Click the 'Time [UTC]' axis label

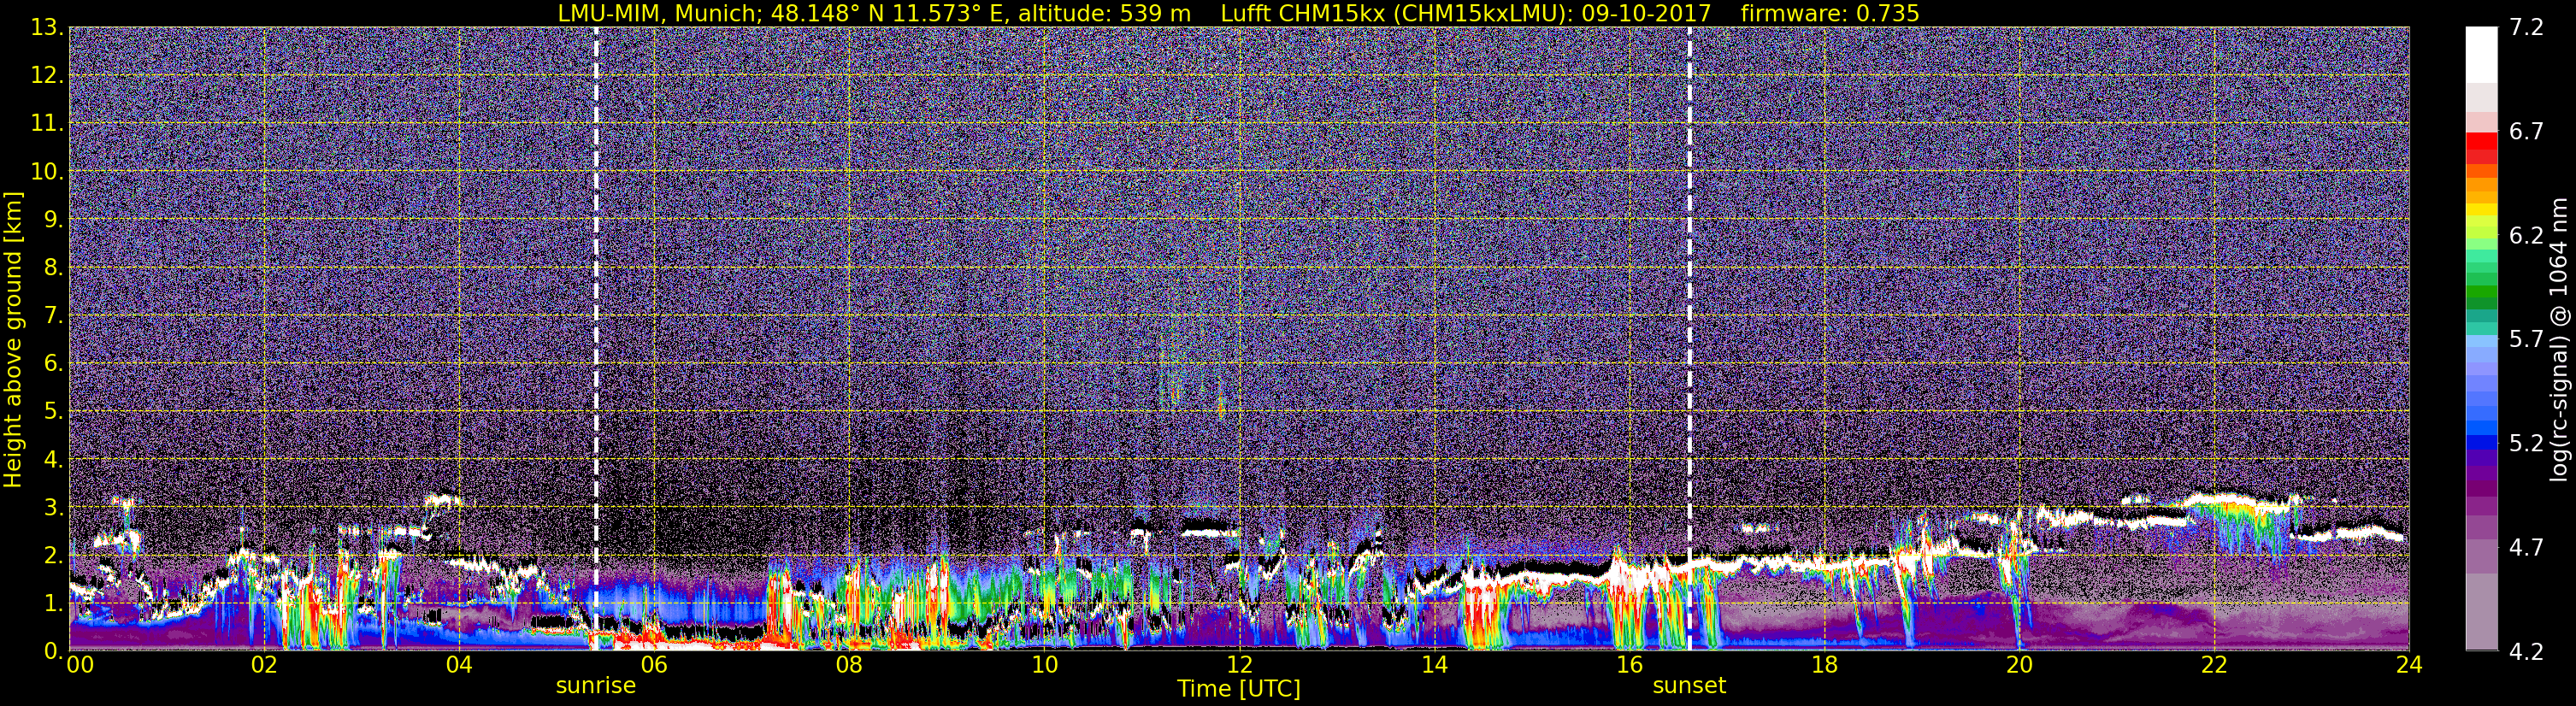[1239, 689]
